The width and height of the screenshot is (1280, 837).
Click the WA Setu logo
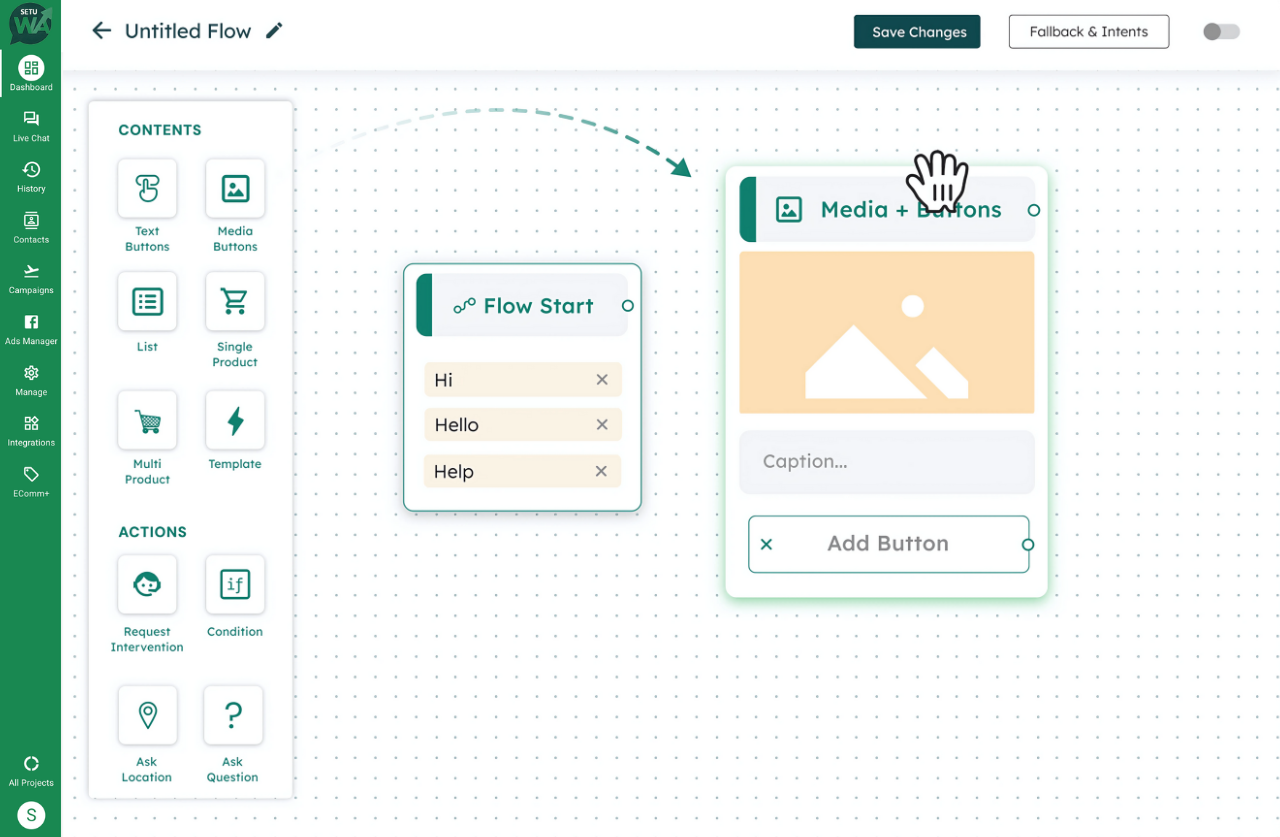[x=30, y=24]
